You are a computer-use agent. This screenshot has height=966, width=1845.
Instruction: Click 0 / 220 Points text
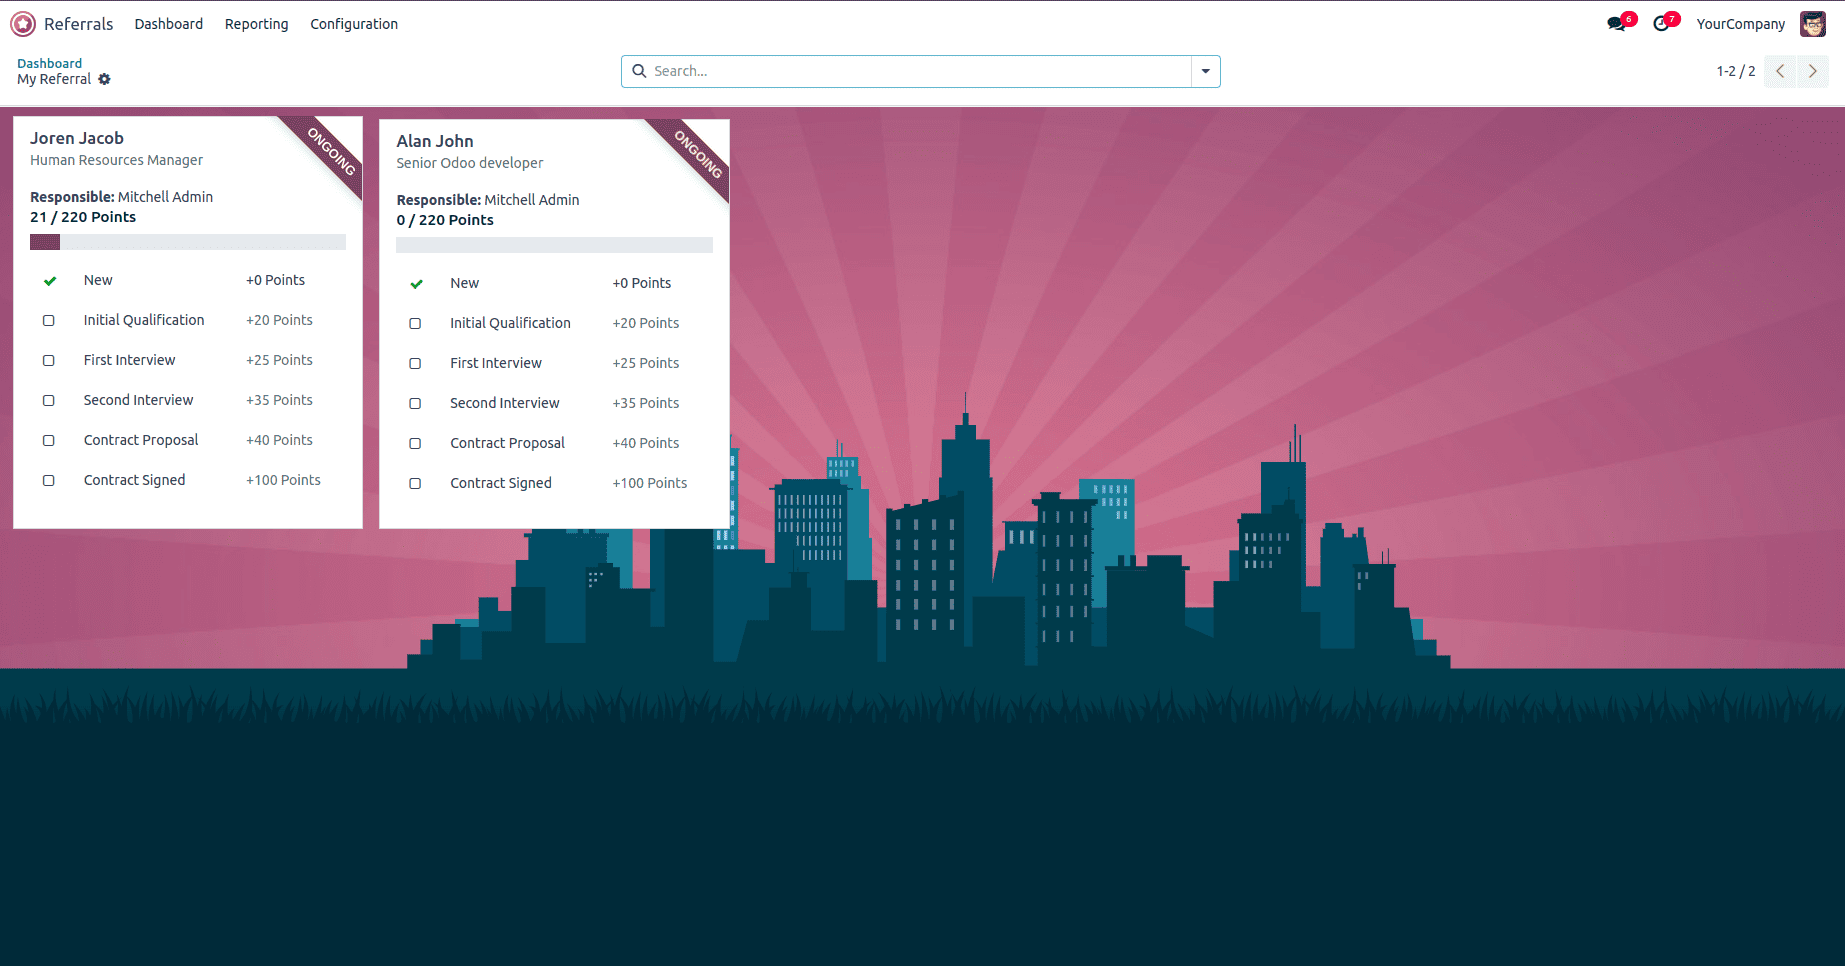pos(445,220)
